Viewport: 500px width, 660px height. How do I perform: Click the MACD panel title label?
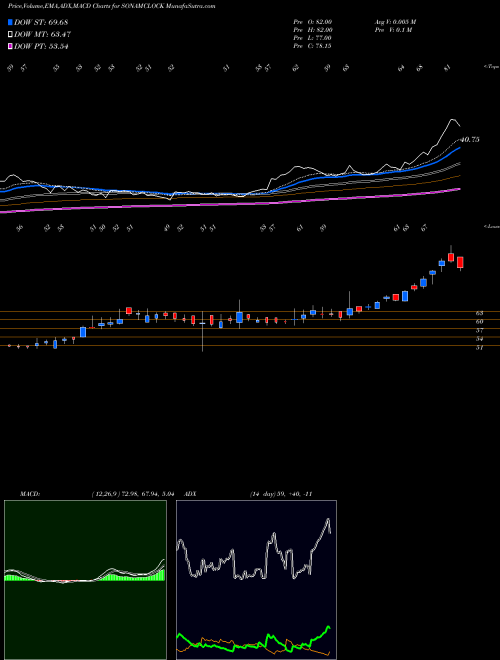click(x=29, y=494)
